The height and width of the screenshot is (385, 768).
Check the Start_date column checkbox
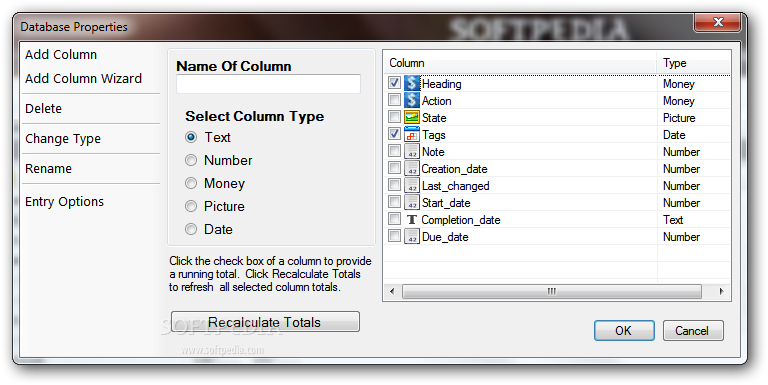394,201
